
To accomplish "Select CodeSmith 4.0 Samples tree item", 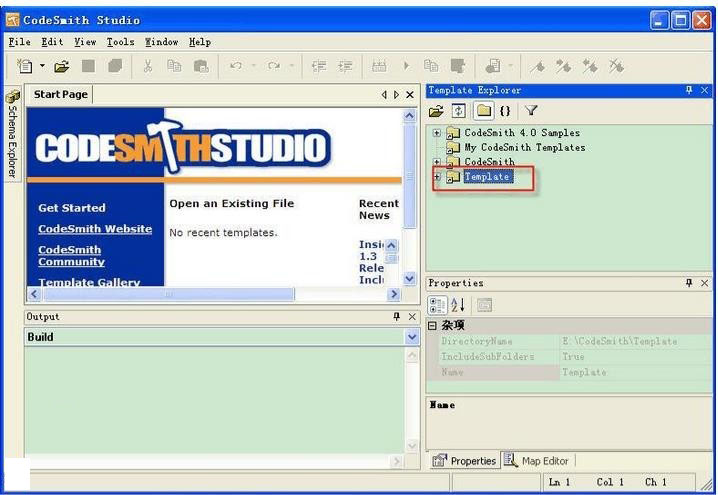I will [522, 133].
